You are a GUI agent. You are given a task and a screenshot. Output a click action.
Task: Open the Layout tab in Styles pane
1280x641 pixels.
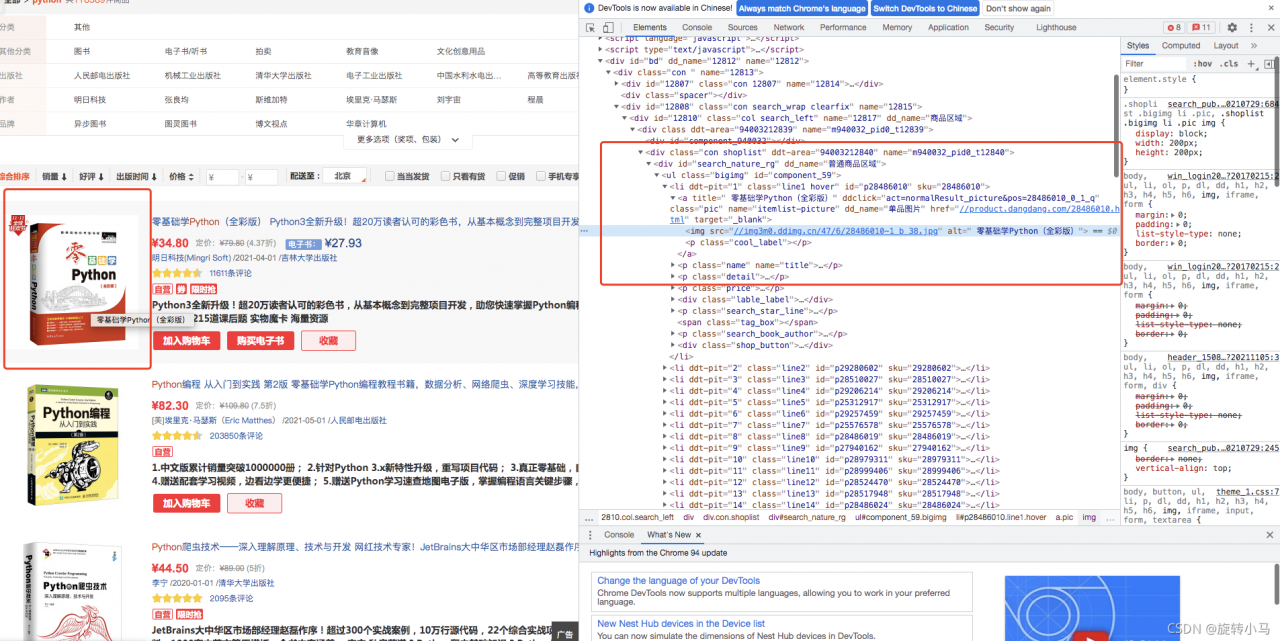coord(1226,45)
